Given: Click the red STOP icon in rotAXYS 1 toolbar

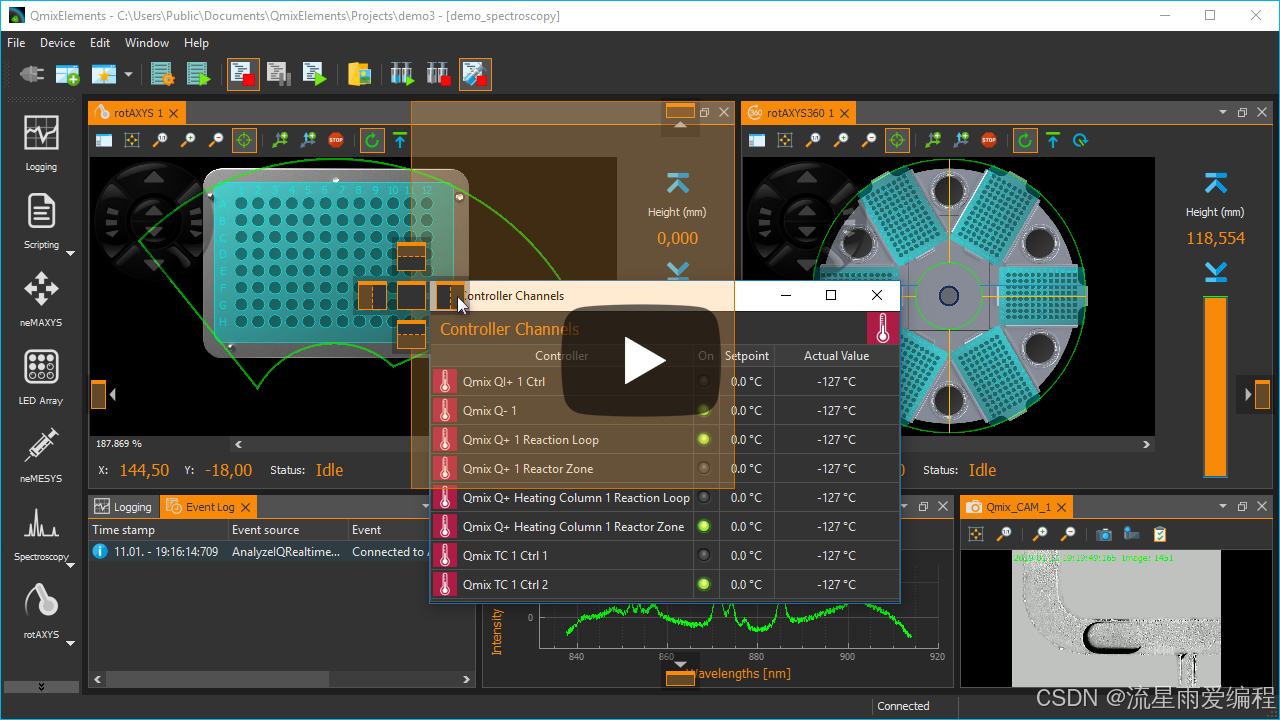Looking at the screenshot, I should tap(336, 140).
